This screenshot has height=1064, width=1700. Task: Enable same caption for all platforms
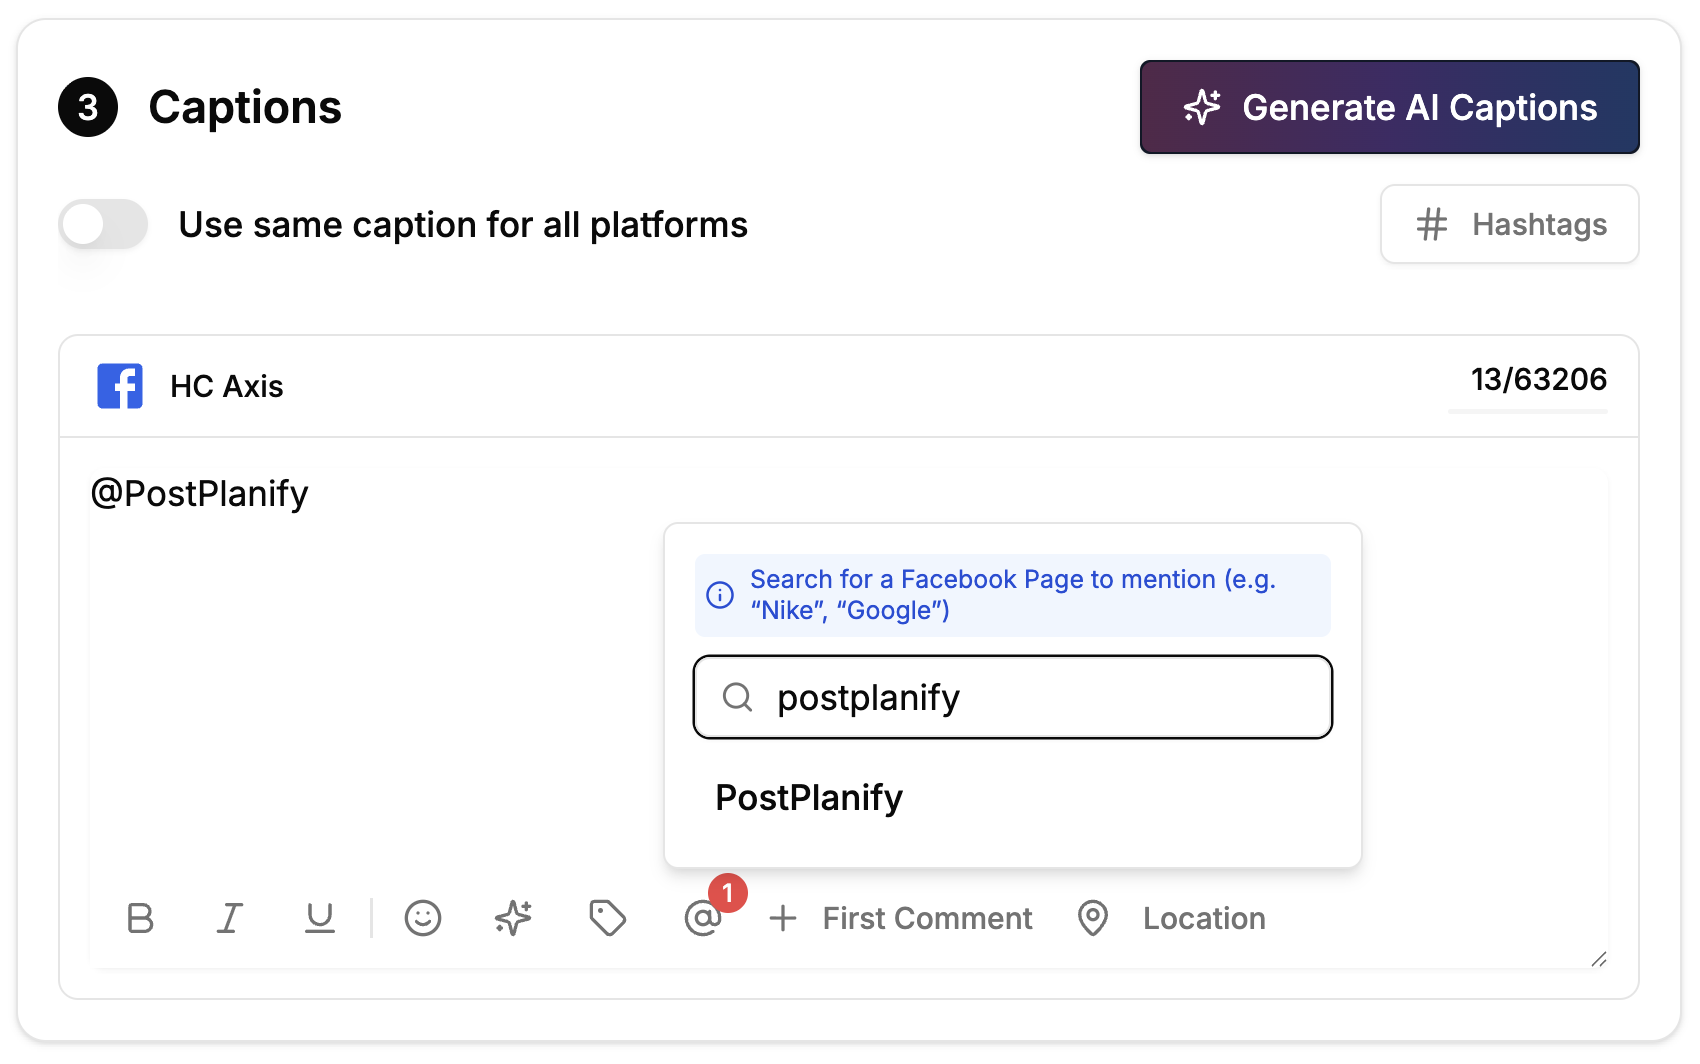pyautogui.click(x=103, y=225)
